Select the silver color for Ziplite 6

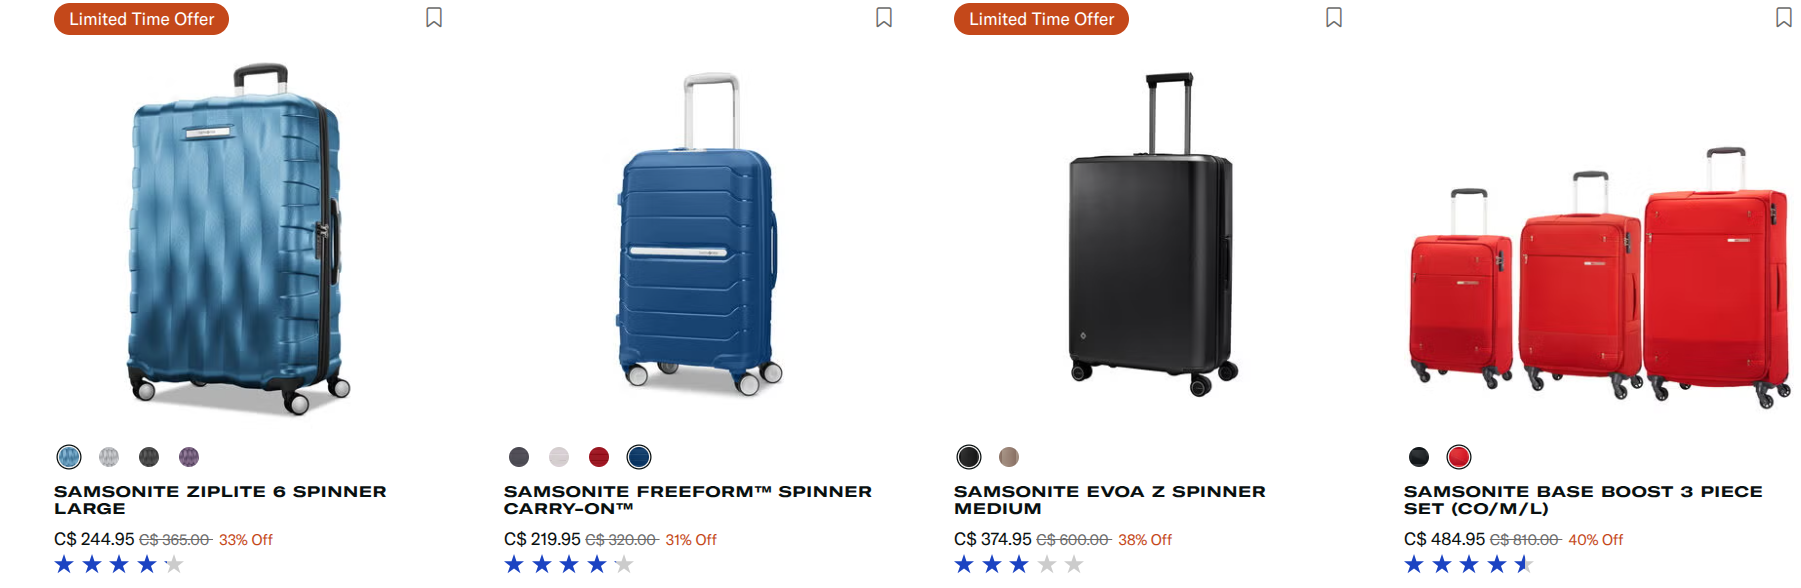coord(109,457)
